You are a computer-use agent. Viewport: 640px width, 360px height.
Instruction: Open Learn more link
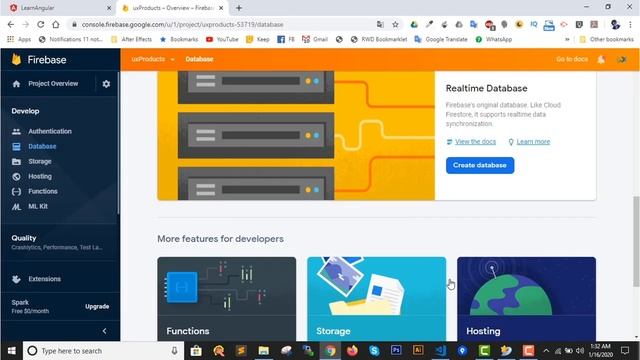tap(533, 142)
